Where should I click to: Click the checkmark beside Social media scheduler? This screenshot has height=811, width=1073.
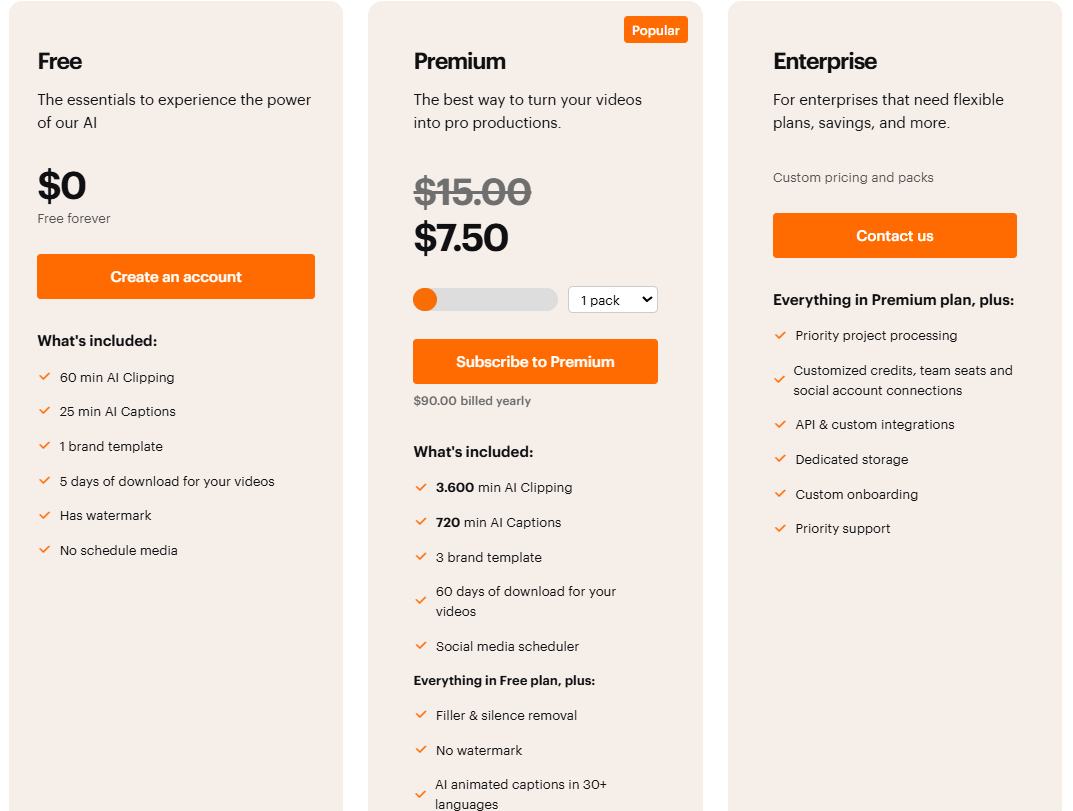(421, 646)
